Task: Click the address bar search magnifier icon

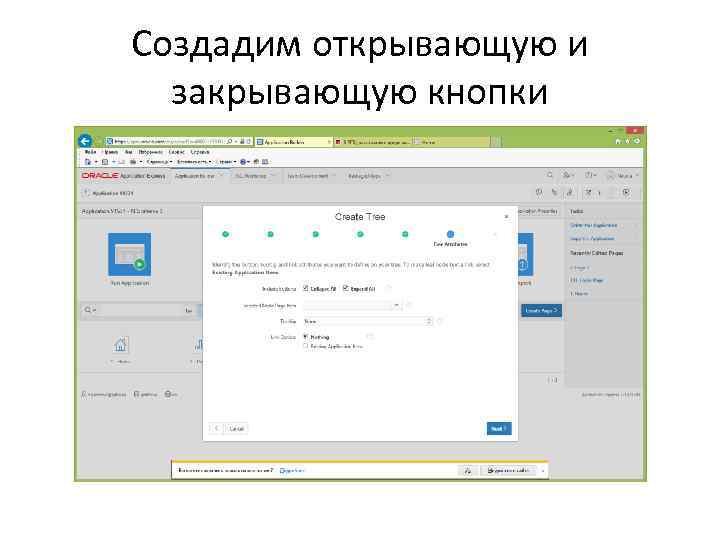Action: coord(230,141)
